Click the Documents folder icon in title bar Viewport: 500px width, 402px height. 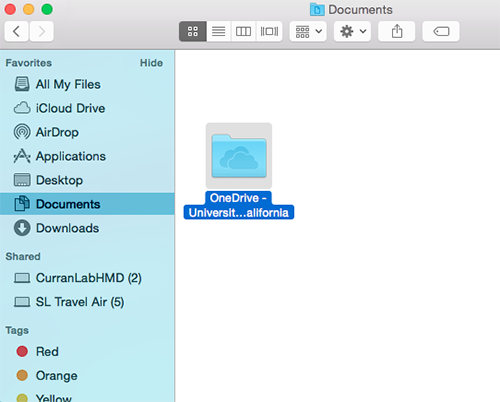pos(317,10)
